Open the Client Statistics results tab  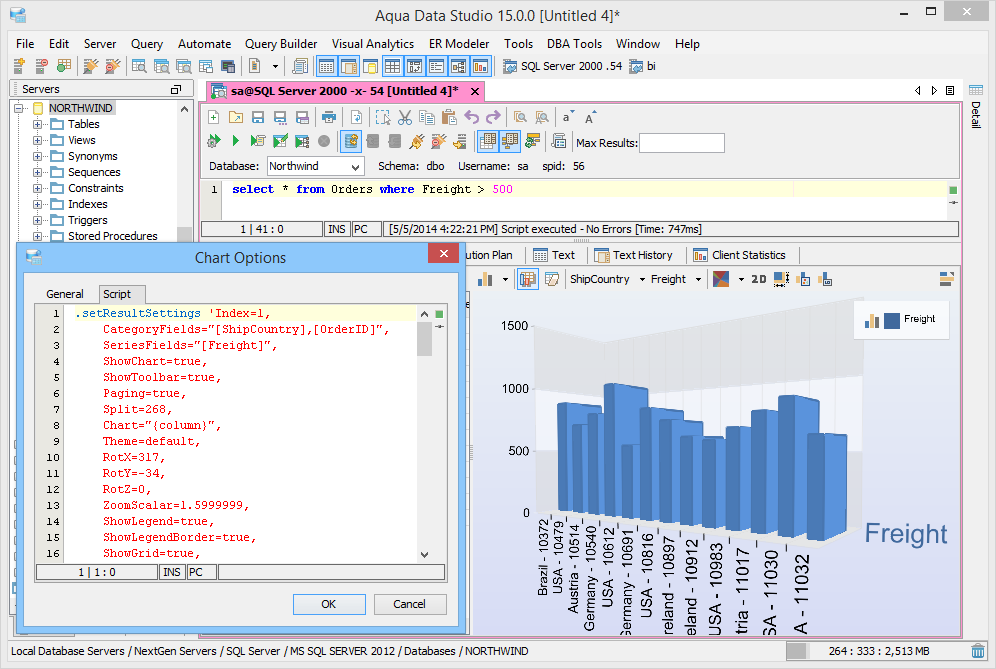[x=740, y=255]
